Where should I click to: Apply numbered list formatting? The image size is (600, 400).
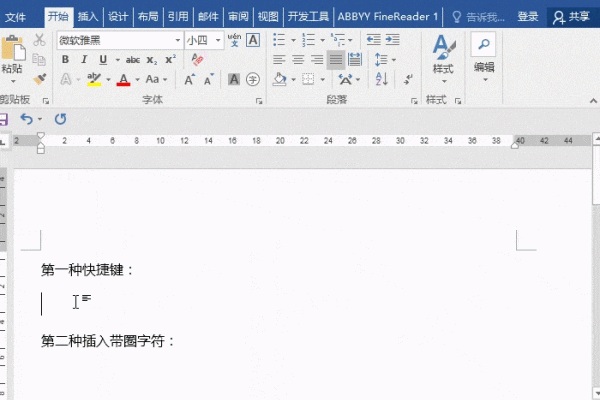pyautogui.click(x=308, y=39)
